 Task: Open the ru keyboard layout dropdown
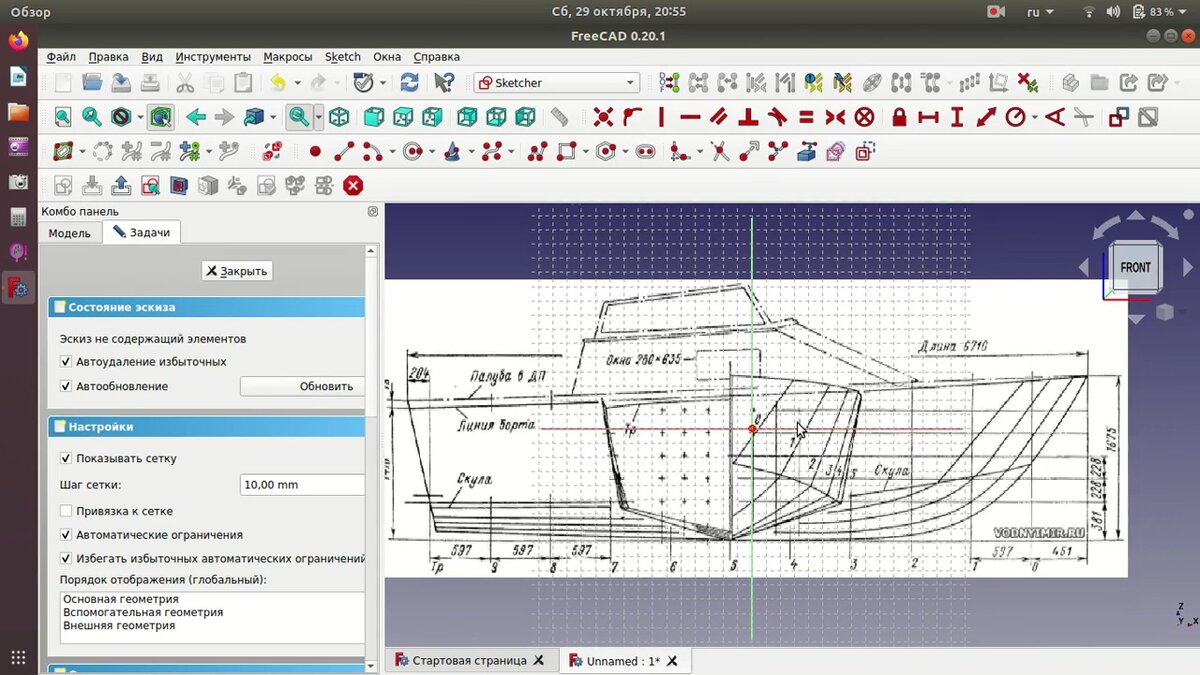pos(1041,12)
